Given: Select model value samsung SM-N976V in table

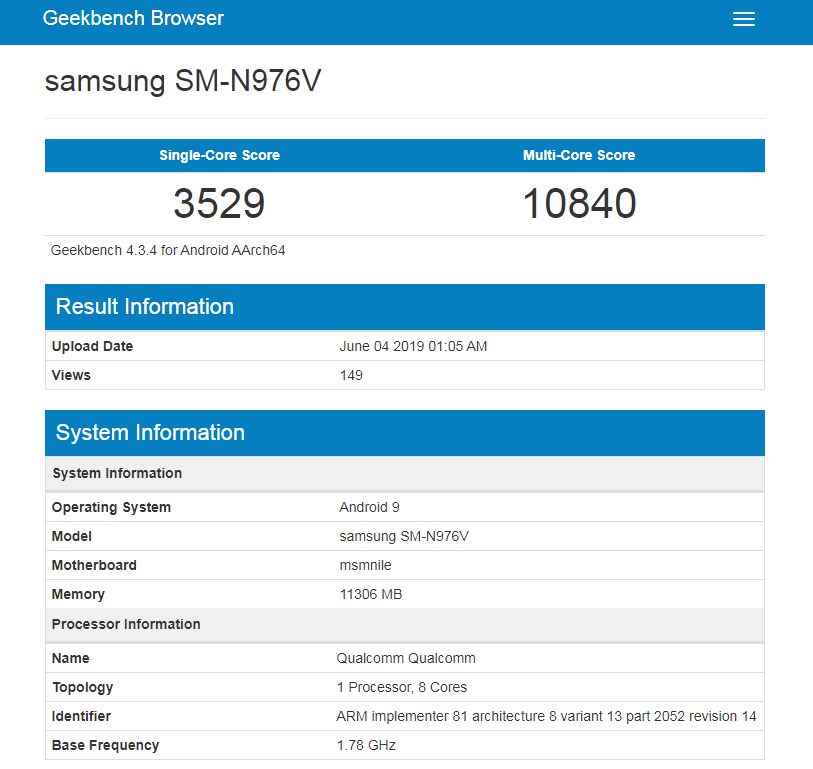Looking at the screenshot, I should click(x=404, y=536).
